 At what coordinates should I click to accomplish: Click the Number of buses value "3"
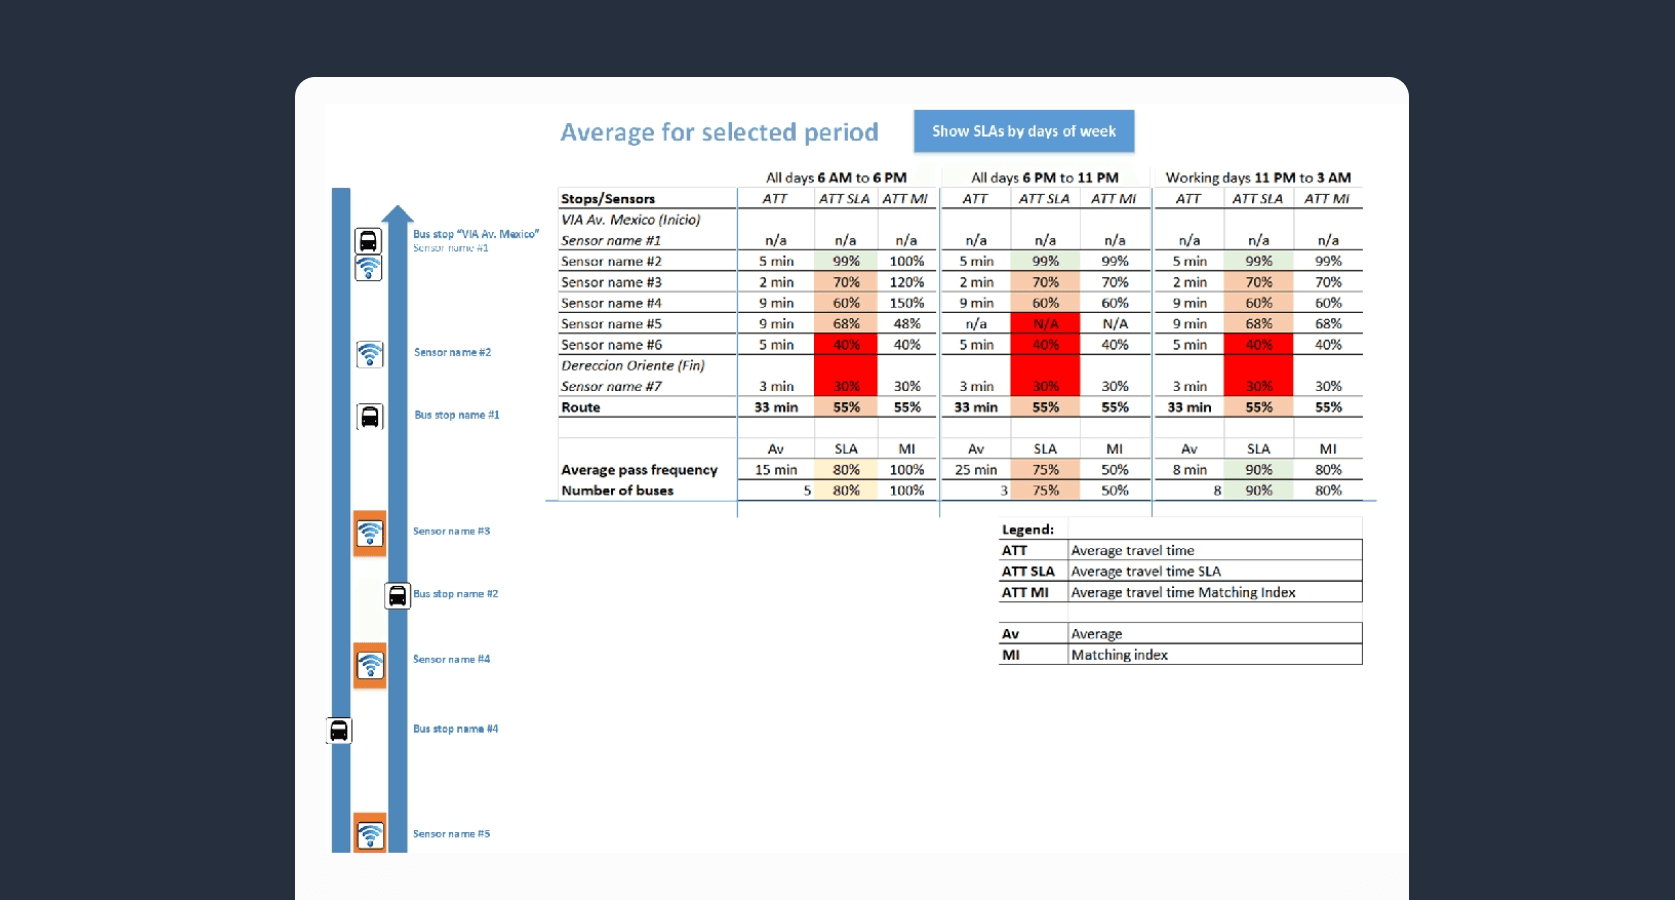pos(1004,491)
